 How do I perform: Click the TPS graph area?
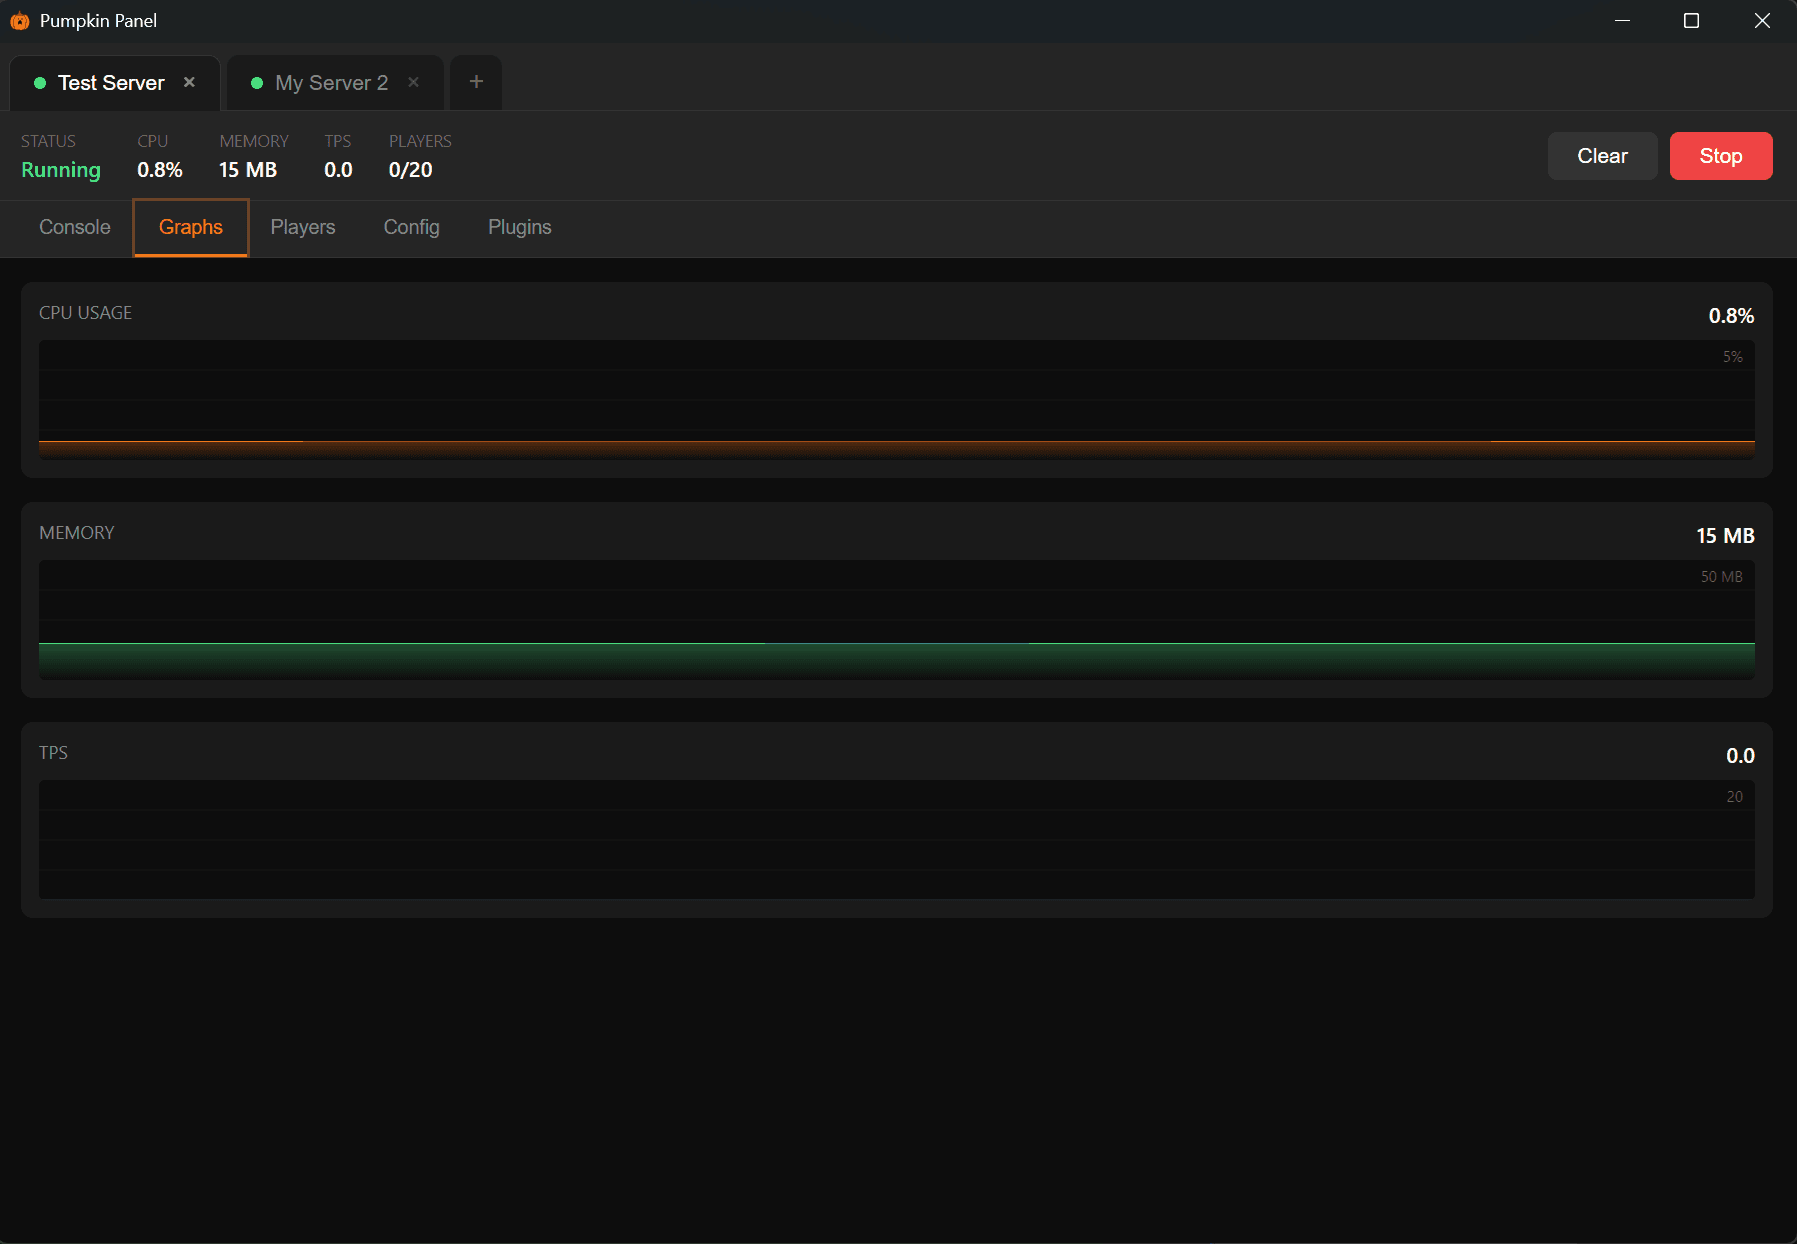(x=896, y=840)
